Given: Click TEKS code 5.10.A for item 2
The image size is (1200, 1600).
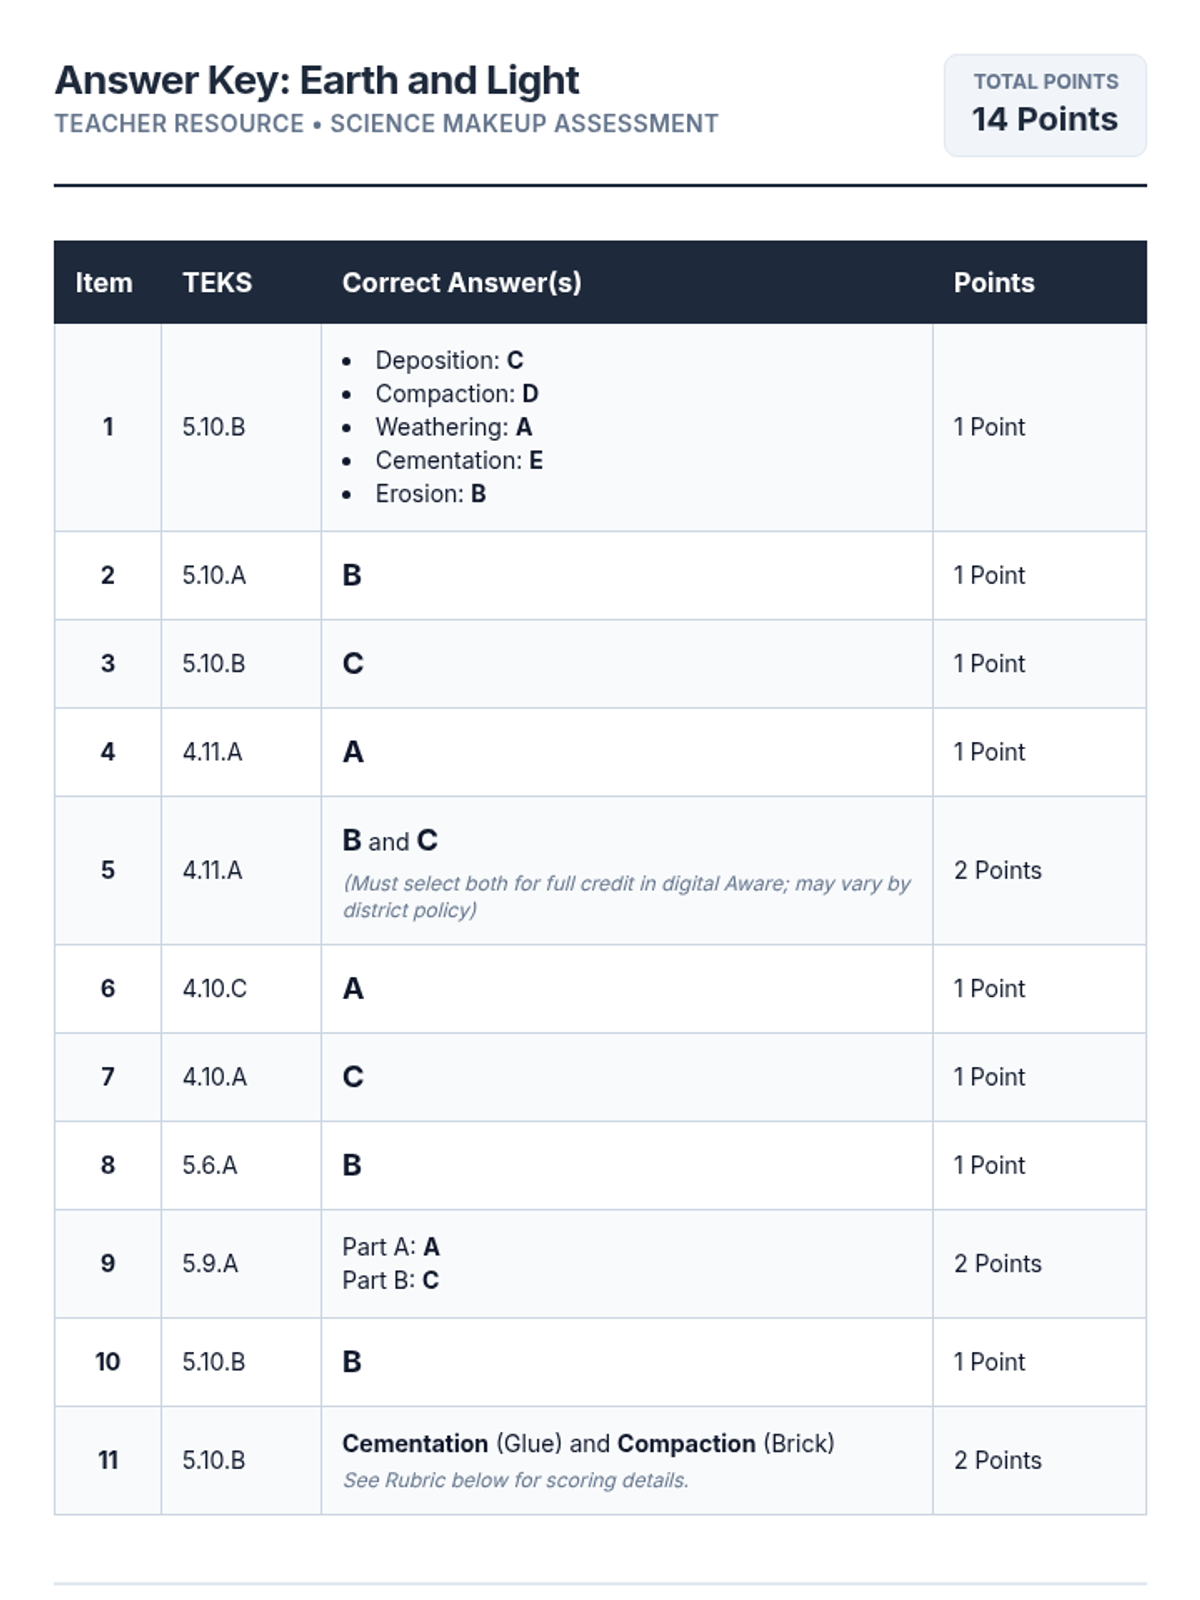Looking at the screenshot, I should pyautogui.click(x=214, y=575).
